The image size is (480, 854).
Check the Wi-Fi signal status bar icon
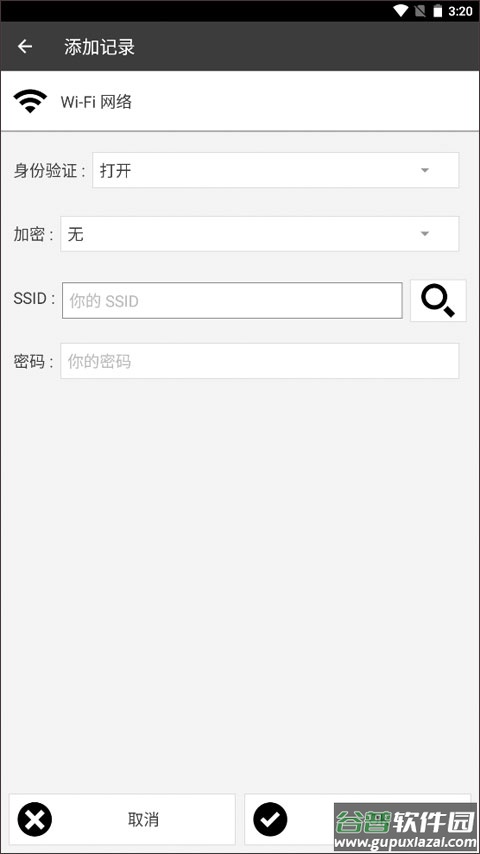coord(401,10)
